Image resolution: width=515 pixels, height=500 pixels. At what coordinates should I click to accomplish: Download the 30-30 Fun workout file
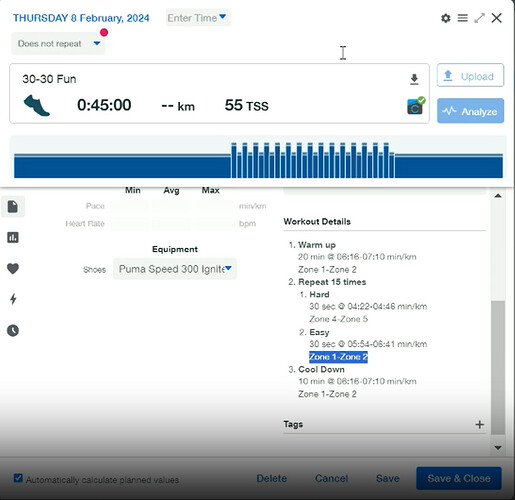coord(414,79)
